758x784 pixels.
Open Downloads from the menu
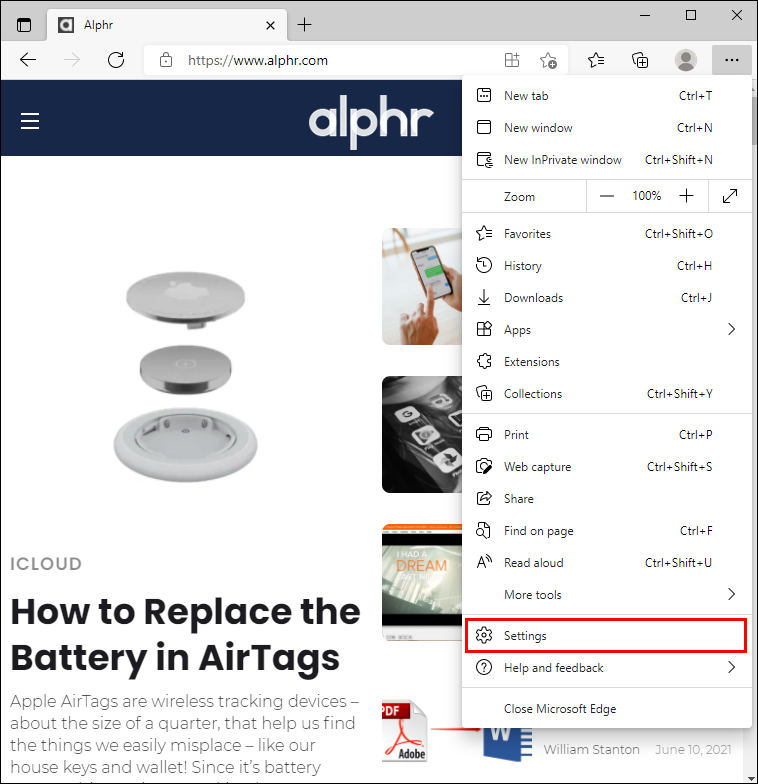(606, 298)
